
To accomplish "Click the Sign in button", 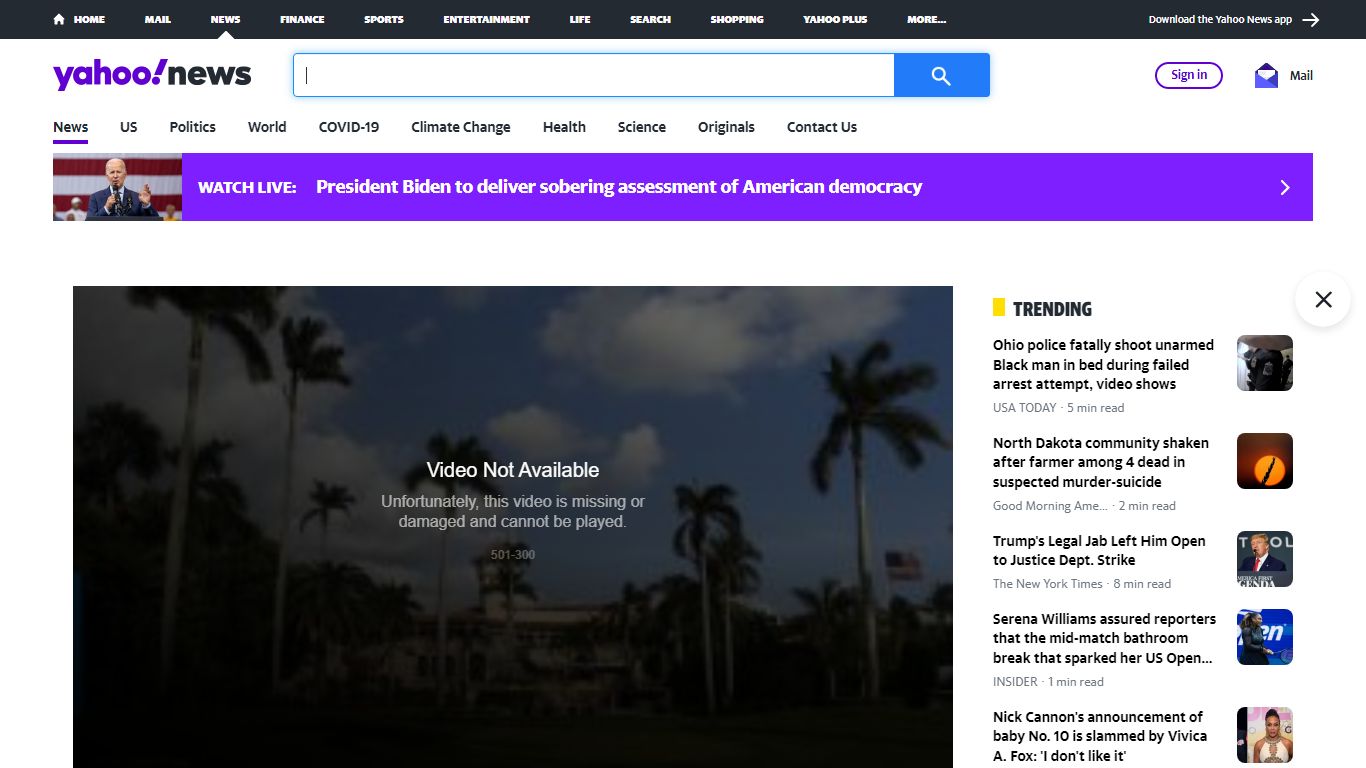I will 1189,75.
